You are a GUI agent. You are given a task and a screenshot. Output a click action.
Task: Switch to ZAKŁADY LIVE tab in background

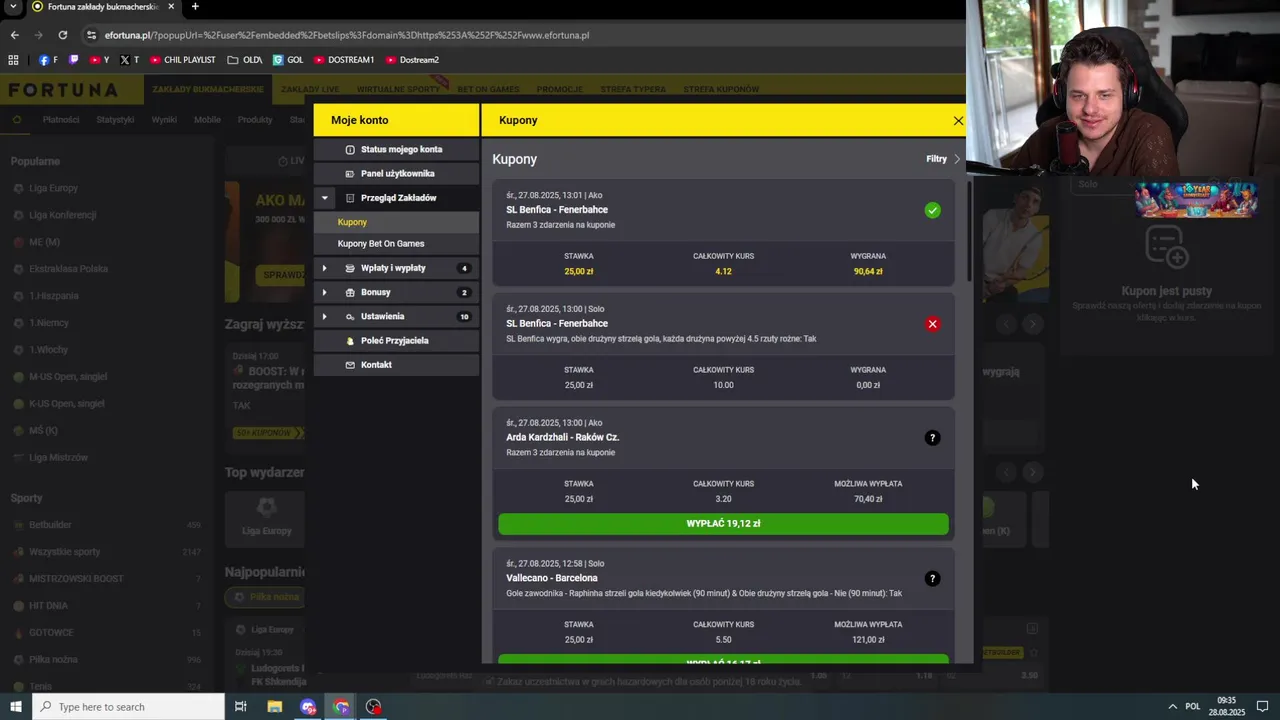click(311, 89)
